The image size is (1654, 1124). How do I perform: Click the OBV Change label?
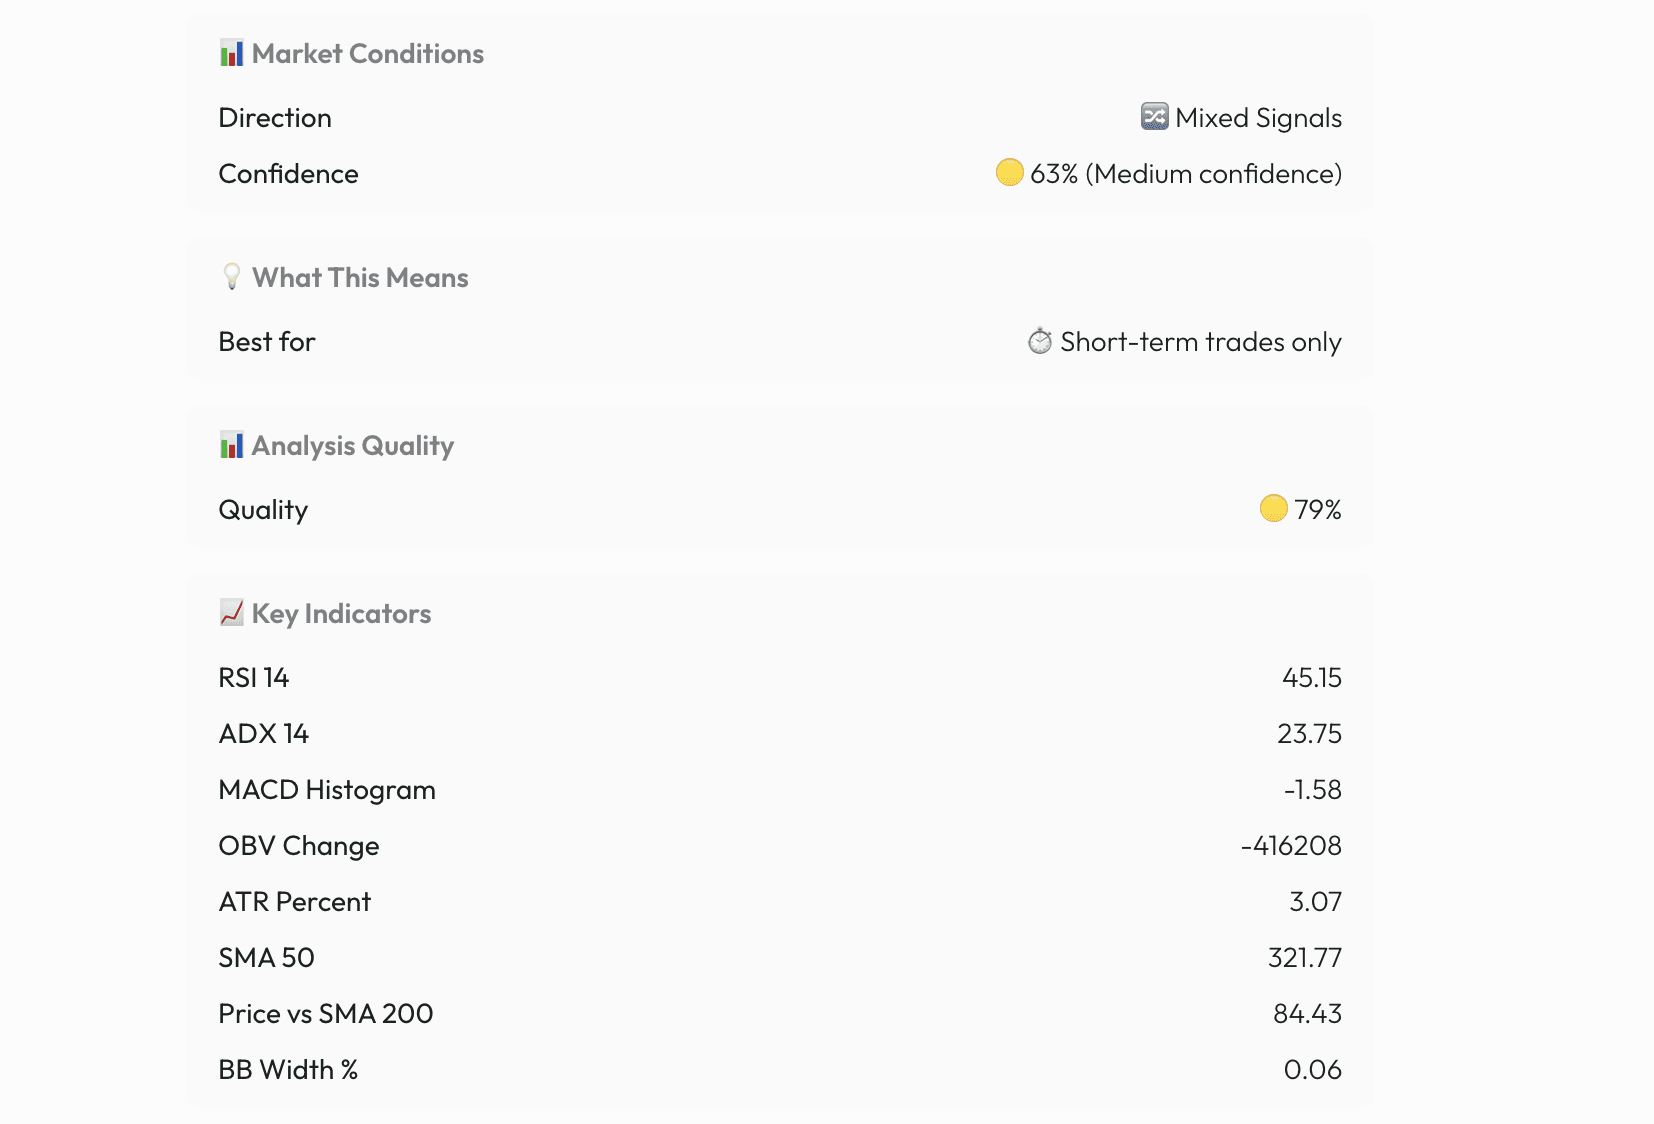pyautogui.click(x=299, y=846)
